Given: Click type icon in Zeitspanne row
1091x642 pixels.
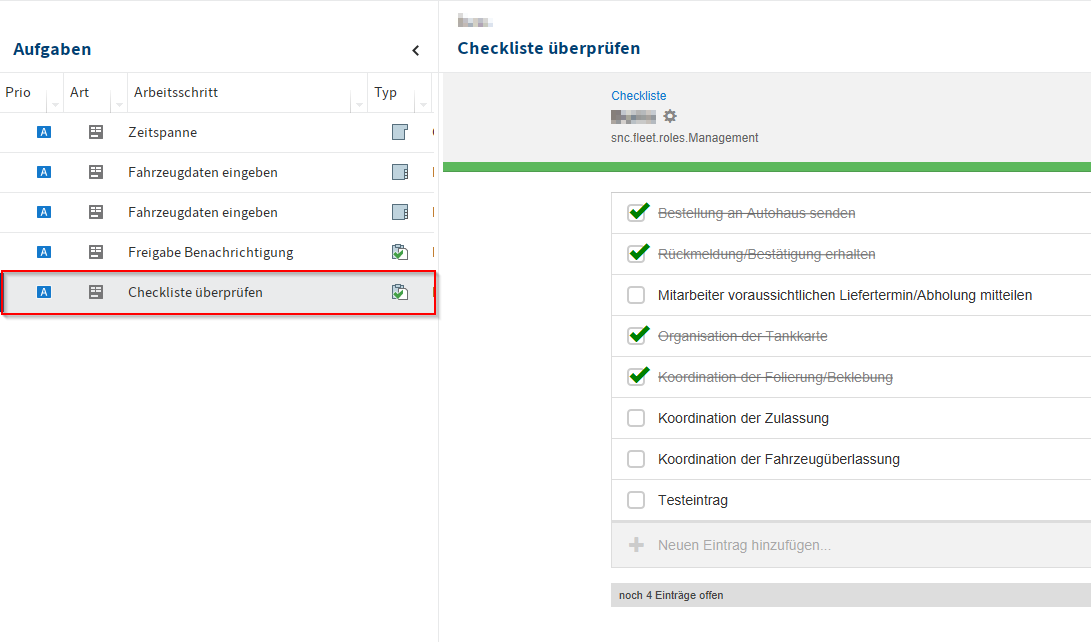Looking at the screenshot, I should 400,132.
